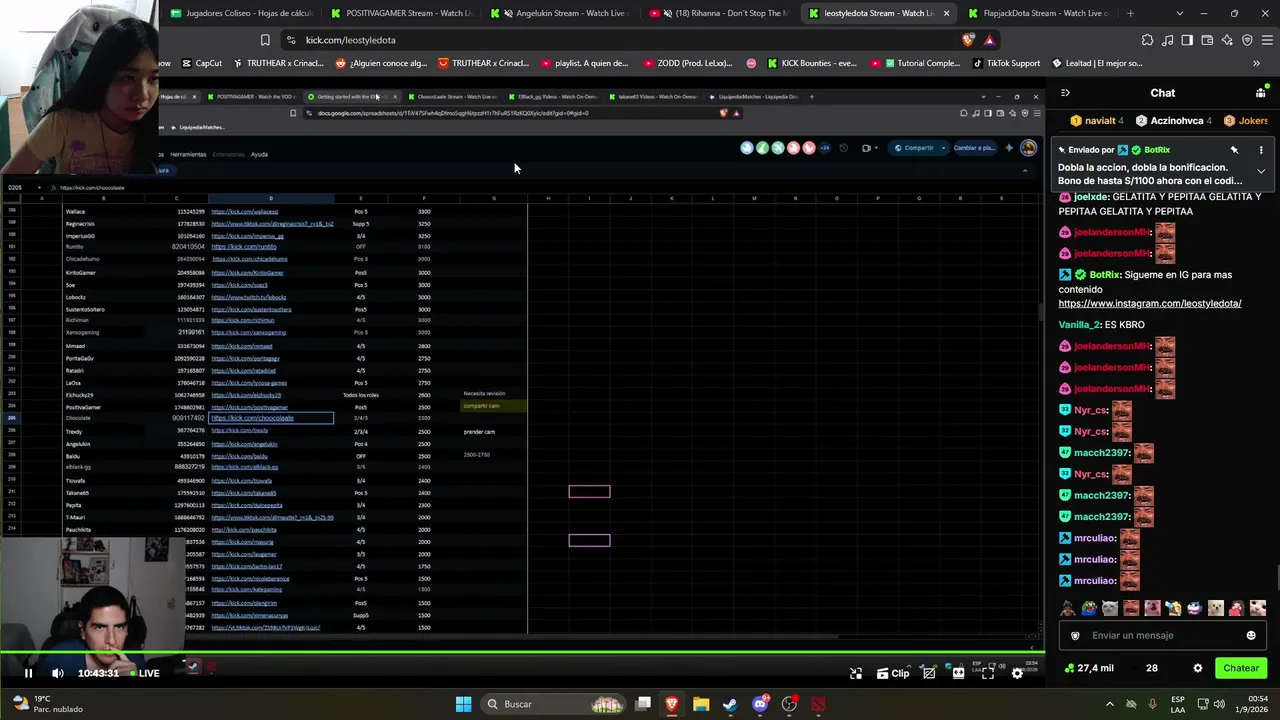Open the weather widget 19°C
1280x720 pixels.
tap(47, 704)
